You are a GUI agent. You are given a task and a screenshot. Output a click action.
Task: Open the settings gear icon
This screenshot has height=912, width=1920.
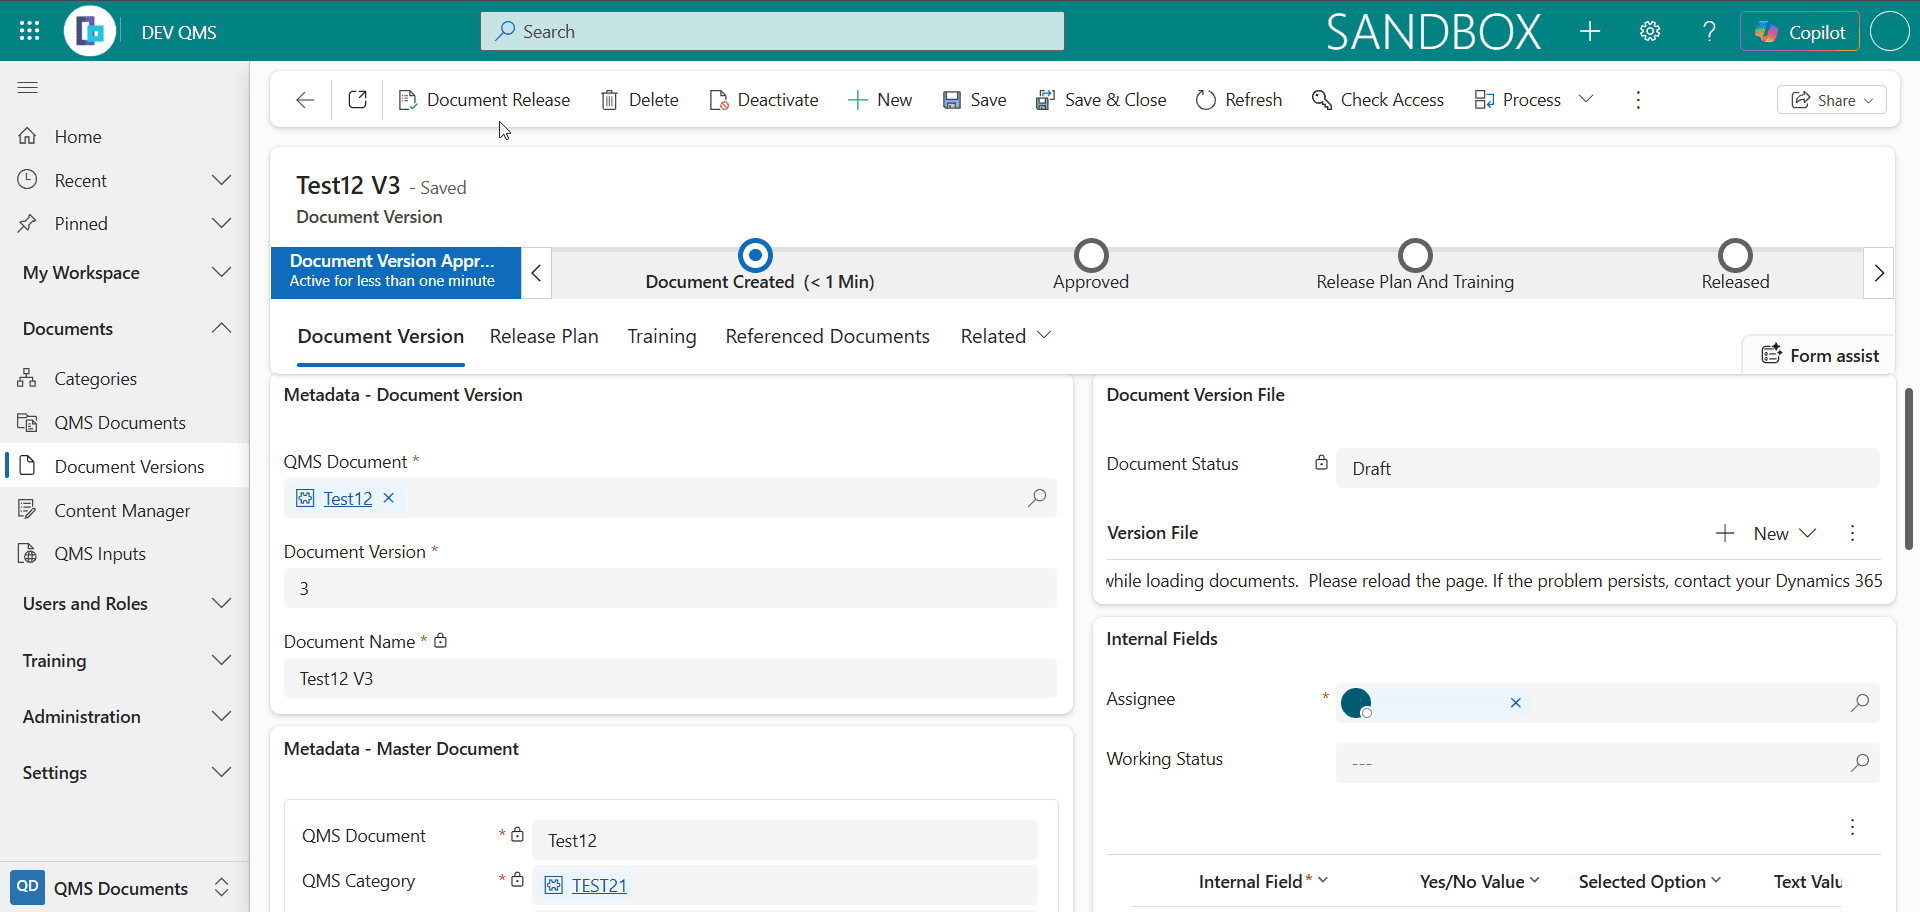1650,31
